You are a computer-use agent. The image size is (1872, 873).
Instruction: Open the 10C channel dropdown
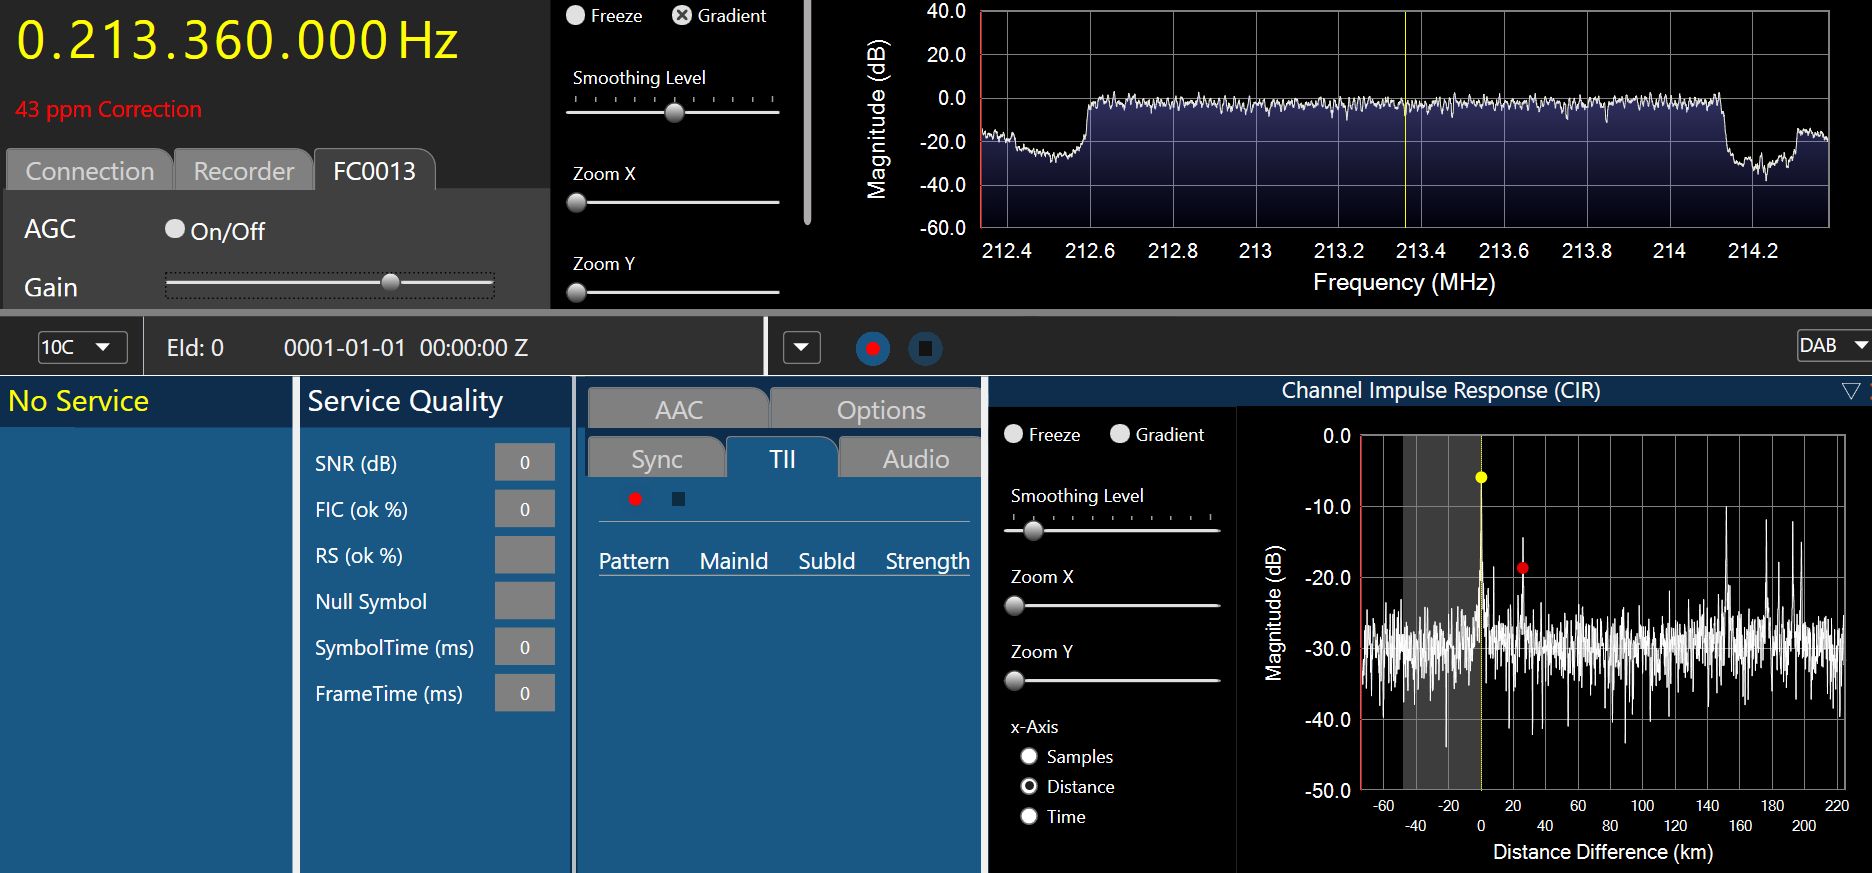coord(83,347)
